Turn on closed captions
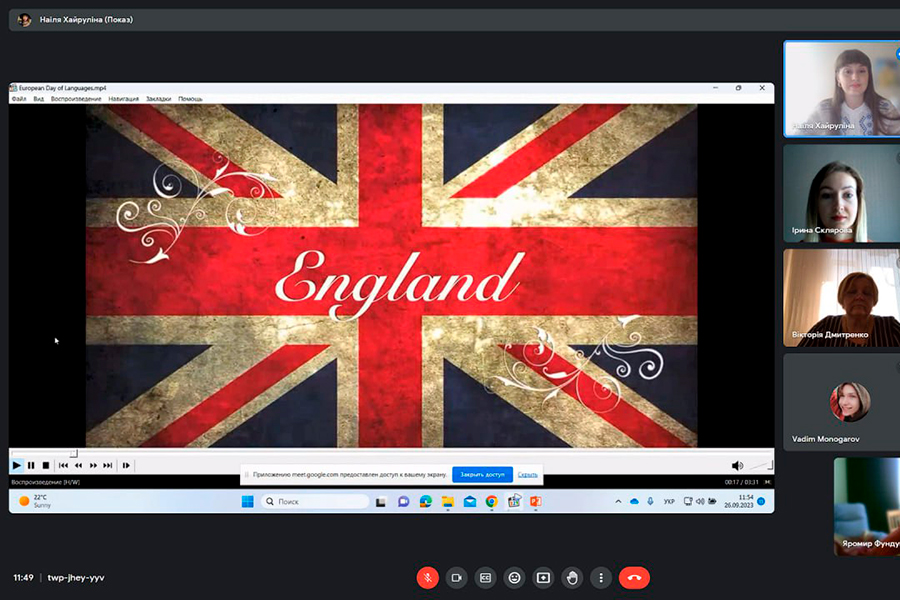 485,577
